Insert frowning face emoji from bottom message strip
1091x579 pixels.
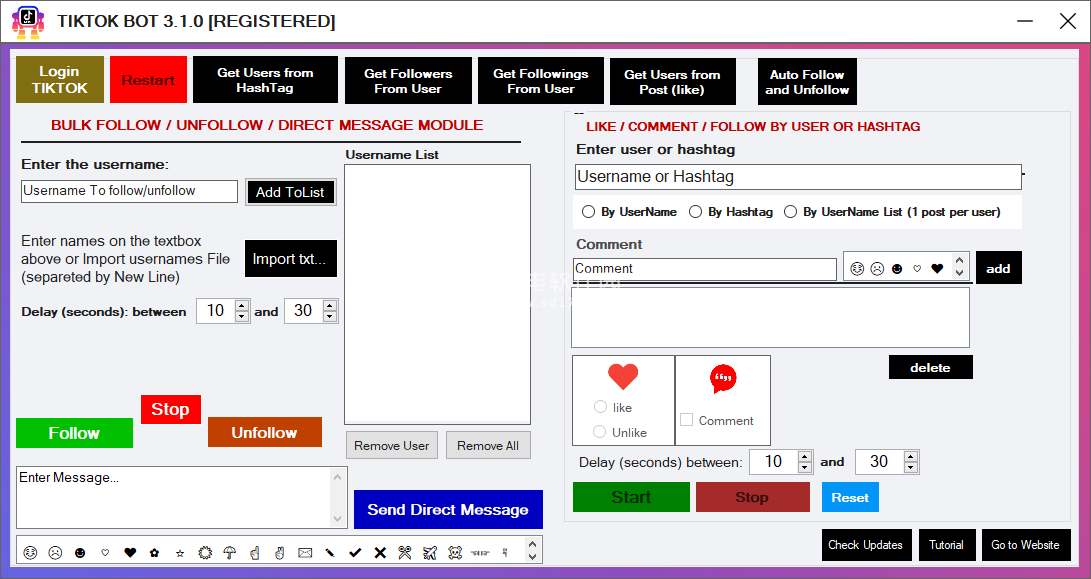[x=55, y=553]
